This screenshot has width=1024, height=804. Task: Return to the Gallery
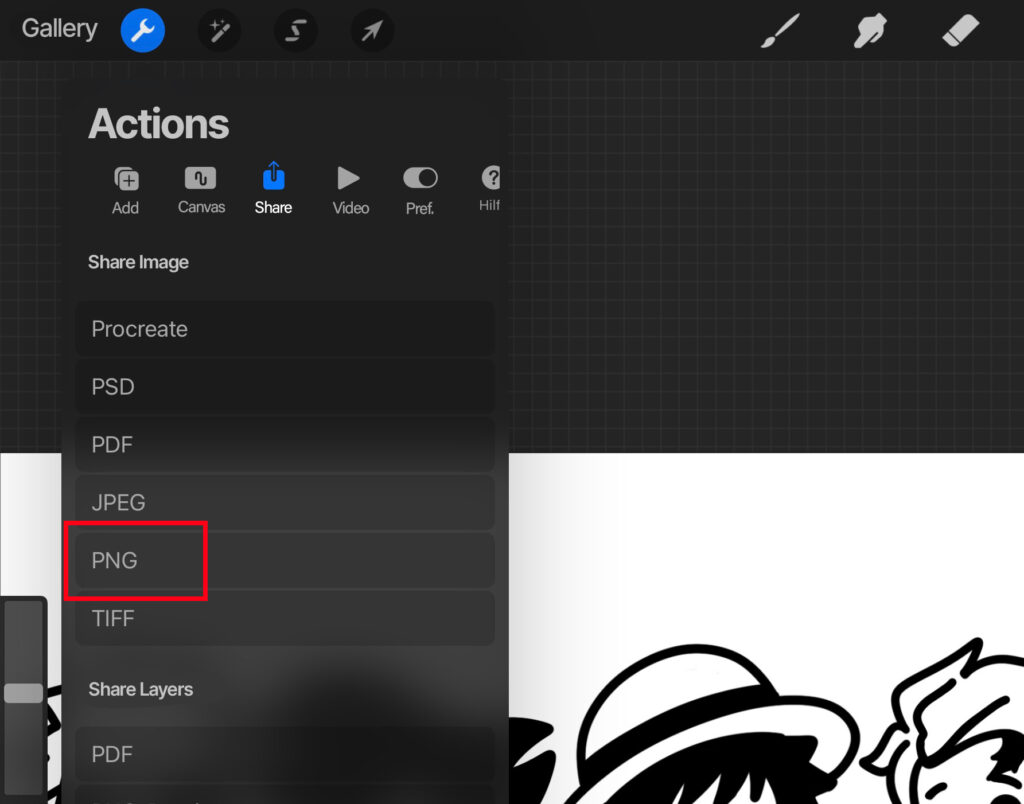[57, 29]
